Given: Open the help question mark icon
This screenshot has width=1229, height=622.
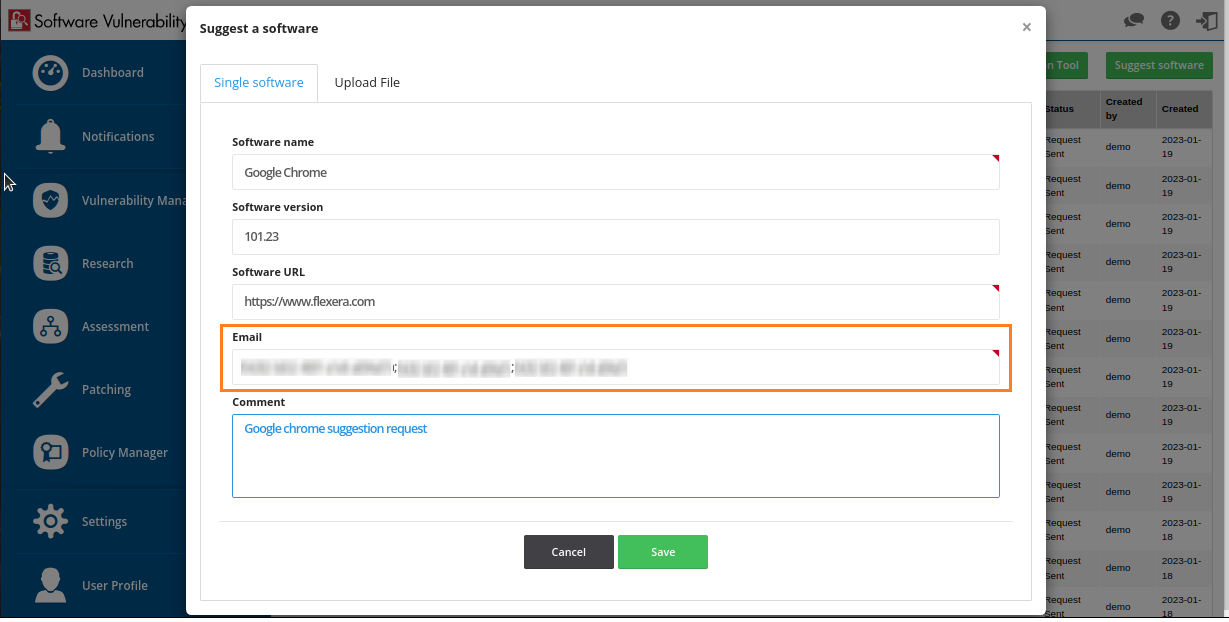Looking at the screenshot, I should pos(1170,21).
